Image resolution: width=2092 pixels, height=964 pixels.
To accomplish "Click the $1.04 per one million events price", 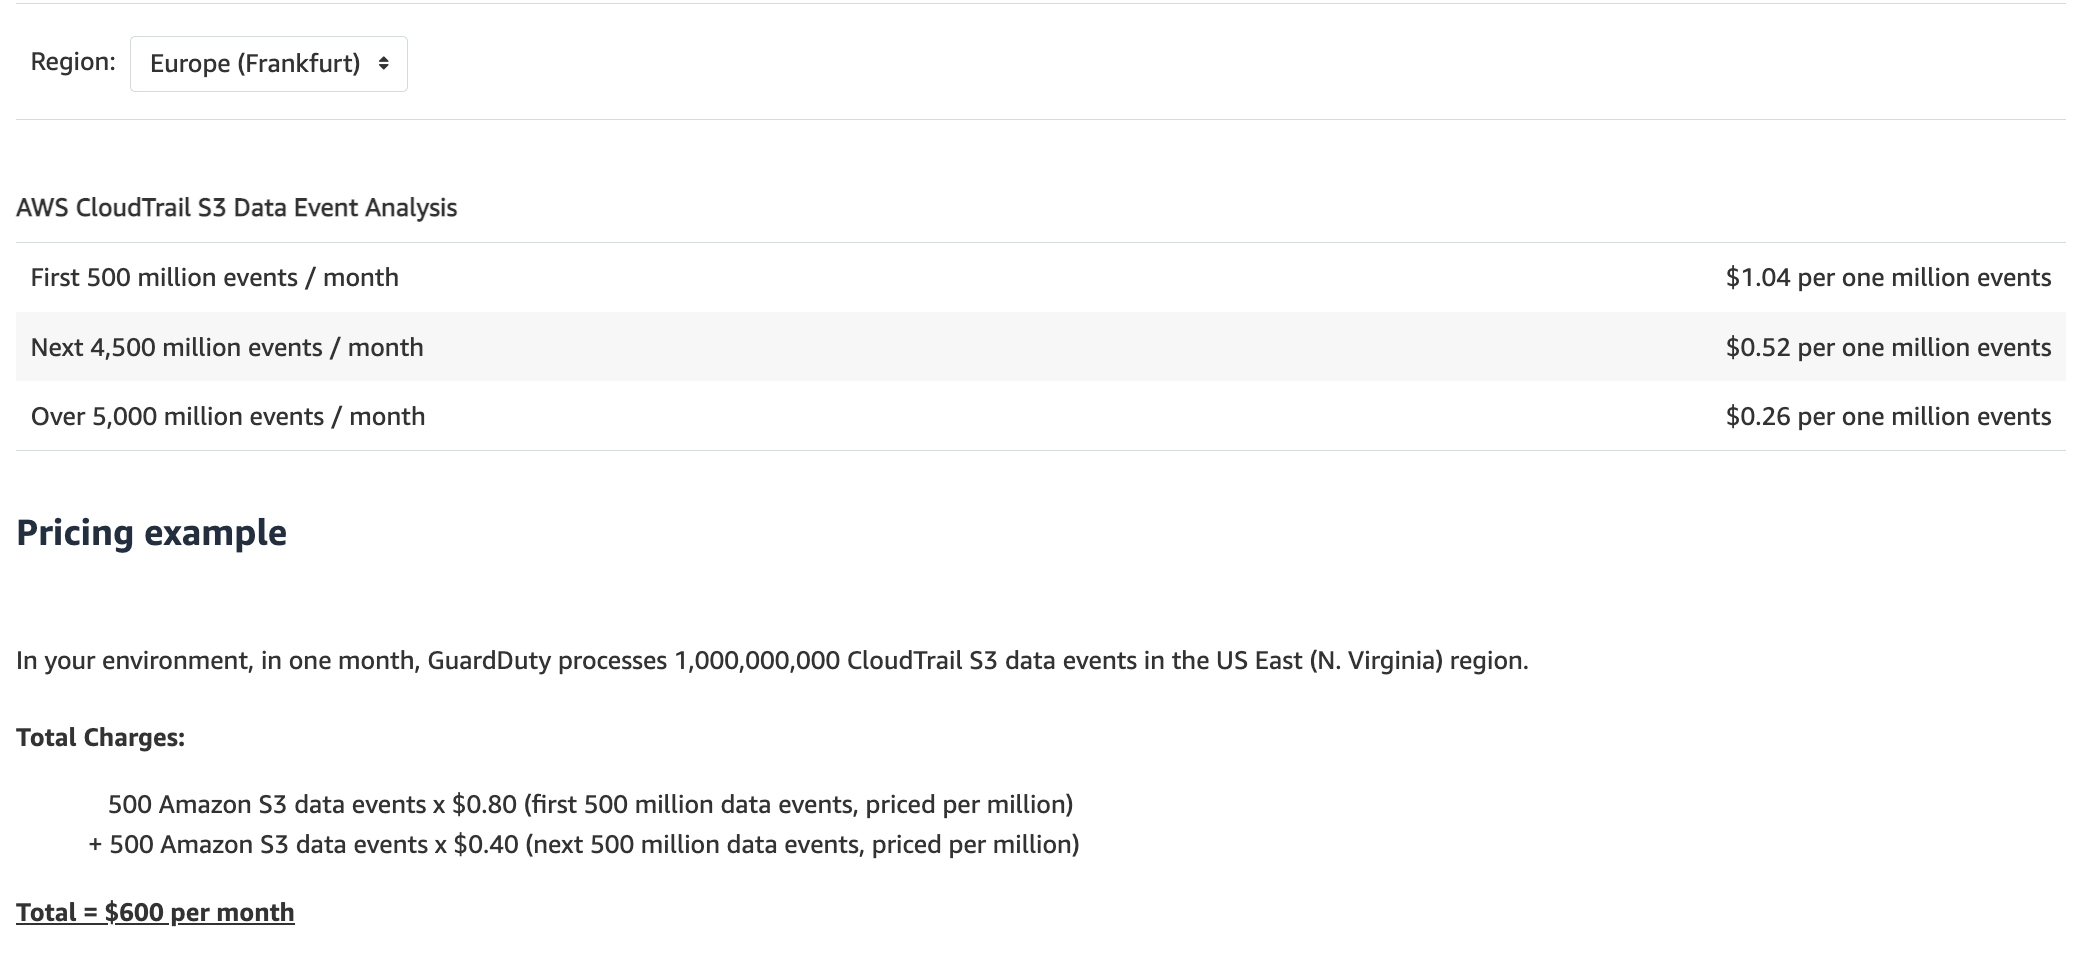I will pyautogui.click(x=1887, y=278).
